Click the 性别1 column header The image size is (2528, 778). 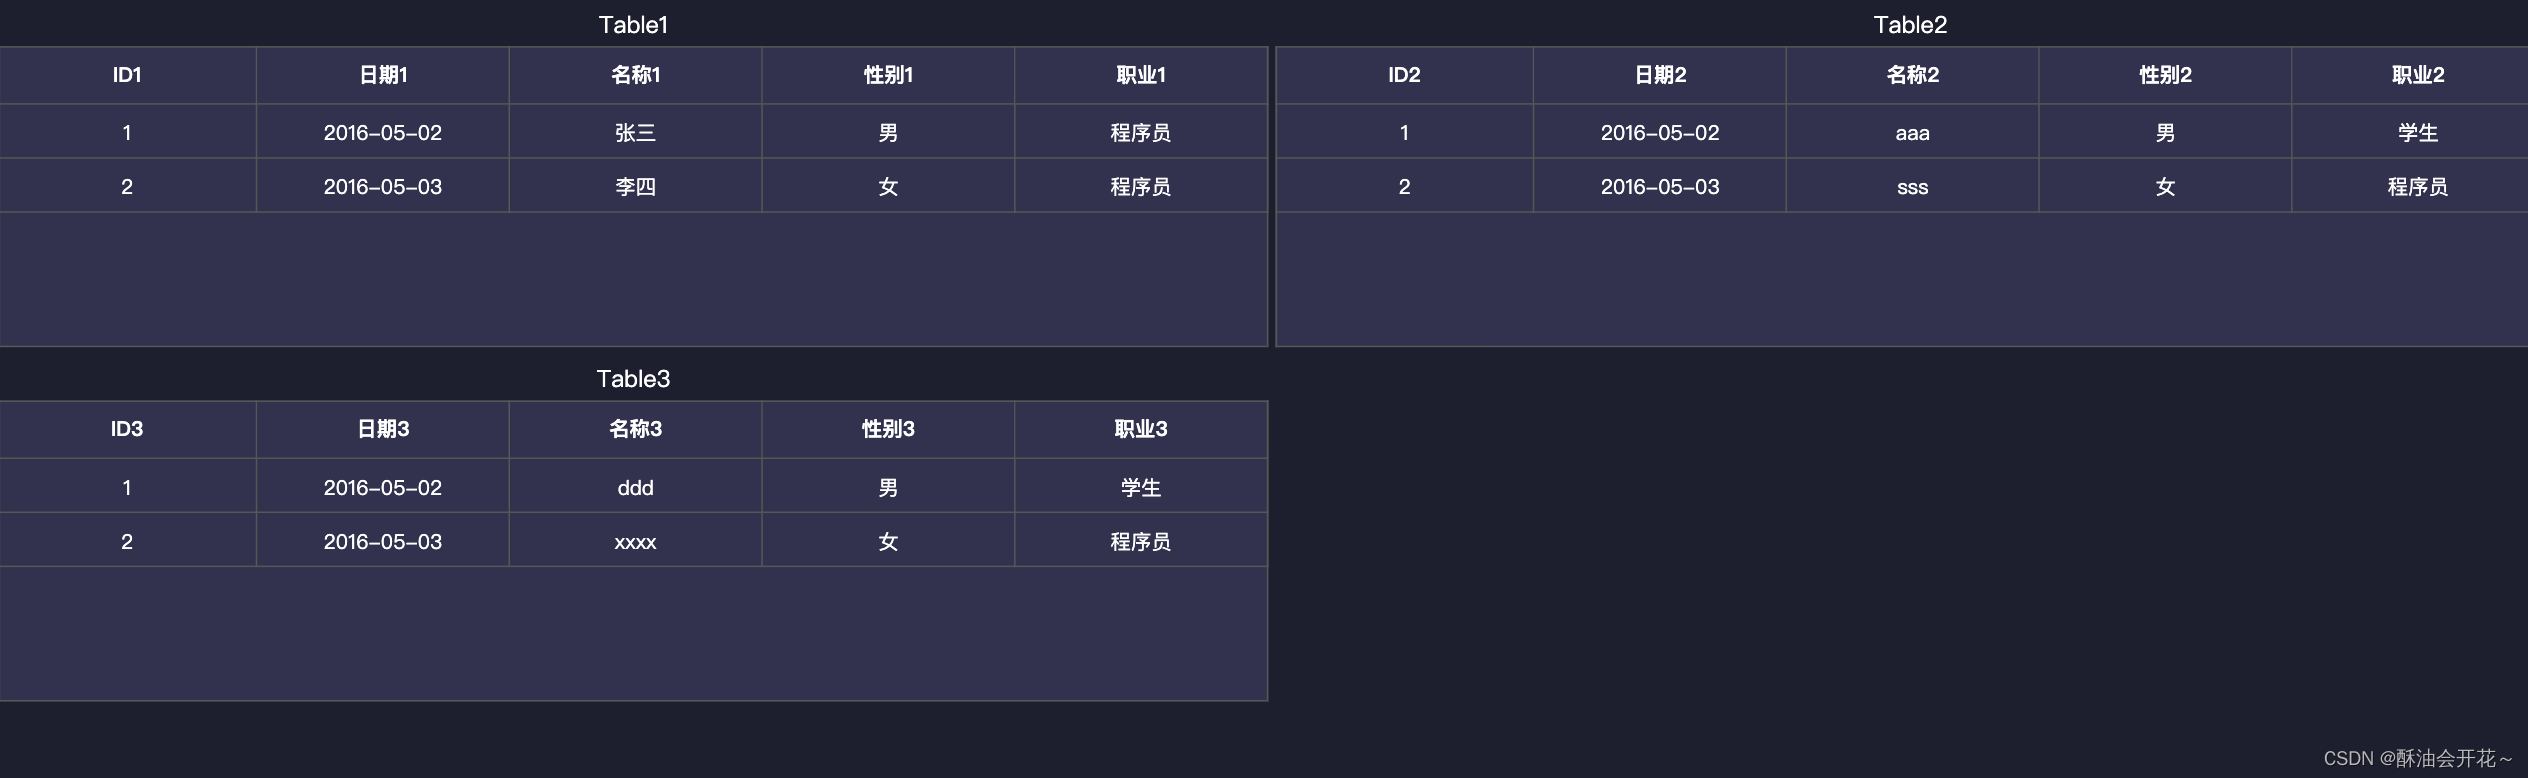pyautogui.click(x=888, y=75)
